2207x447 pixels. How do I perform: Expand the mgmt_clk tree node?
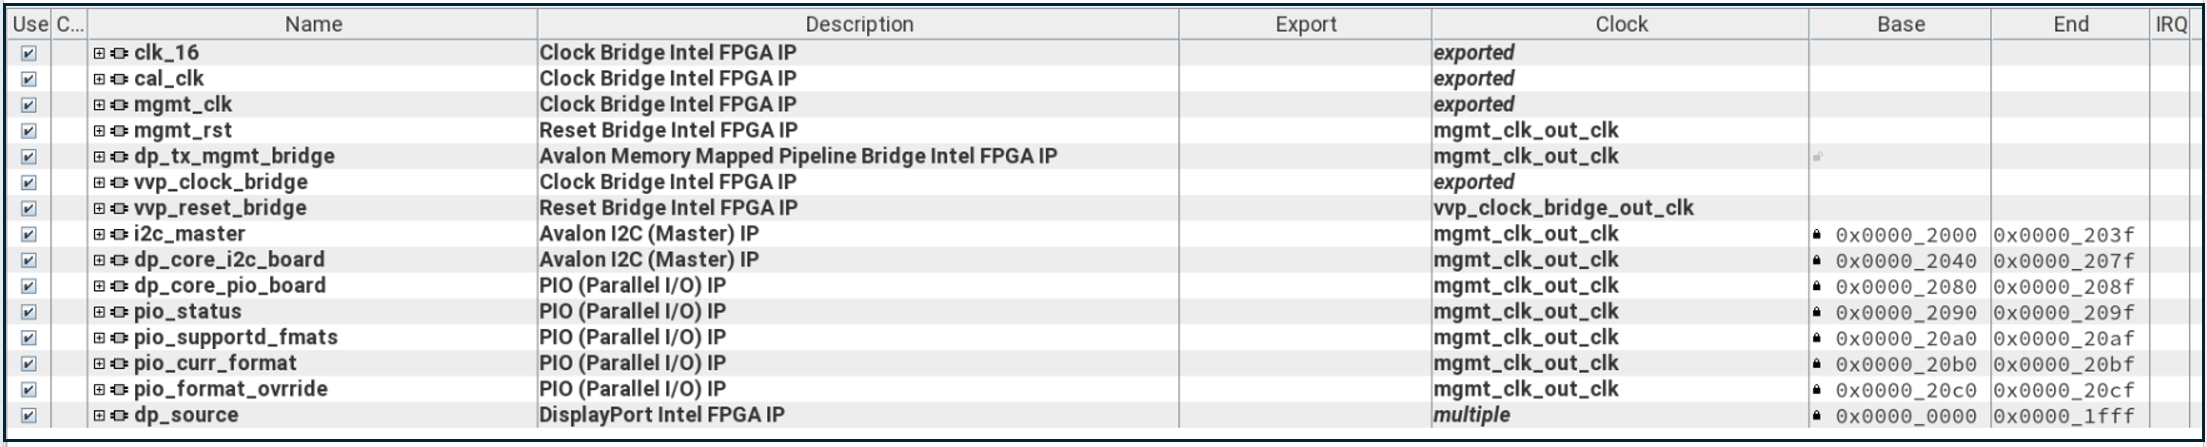pos(99,105)
